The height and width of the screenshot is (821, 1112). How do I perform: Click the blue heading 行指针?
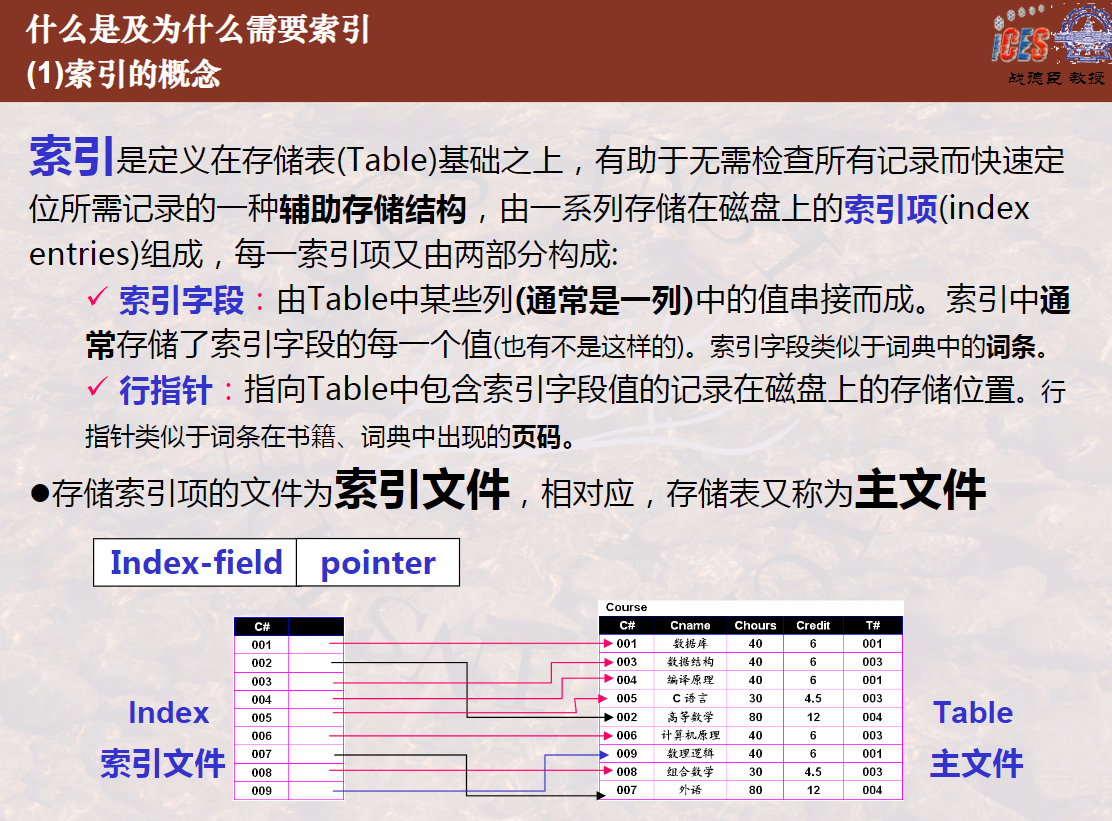click(x=166, y=391)
